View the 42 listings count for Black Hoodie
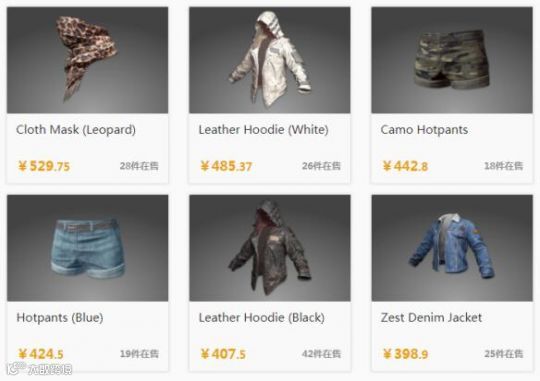Image resolution: width=540 pixels, height=381 pixels. (321, 354)
